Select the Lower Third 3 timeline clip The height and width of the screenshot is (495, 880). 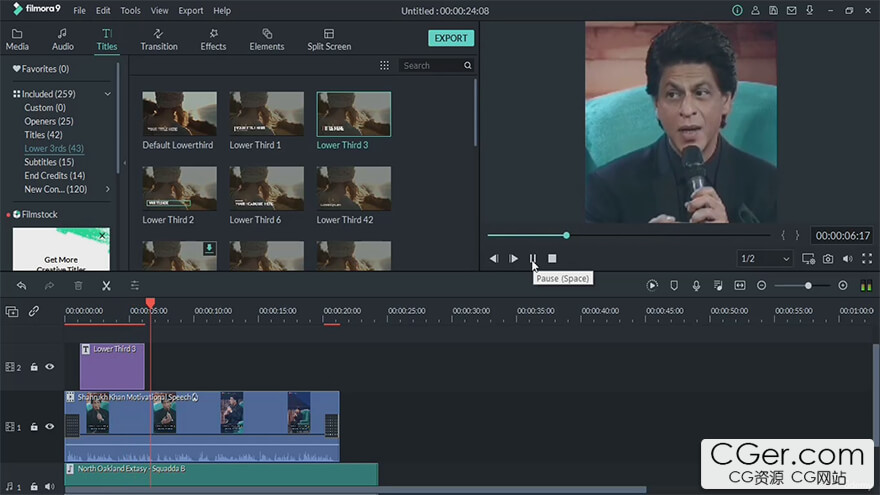pos(112,366)
